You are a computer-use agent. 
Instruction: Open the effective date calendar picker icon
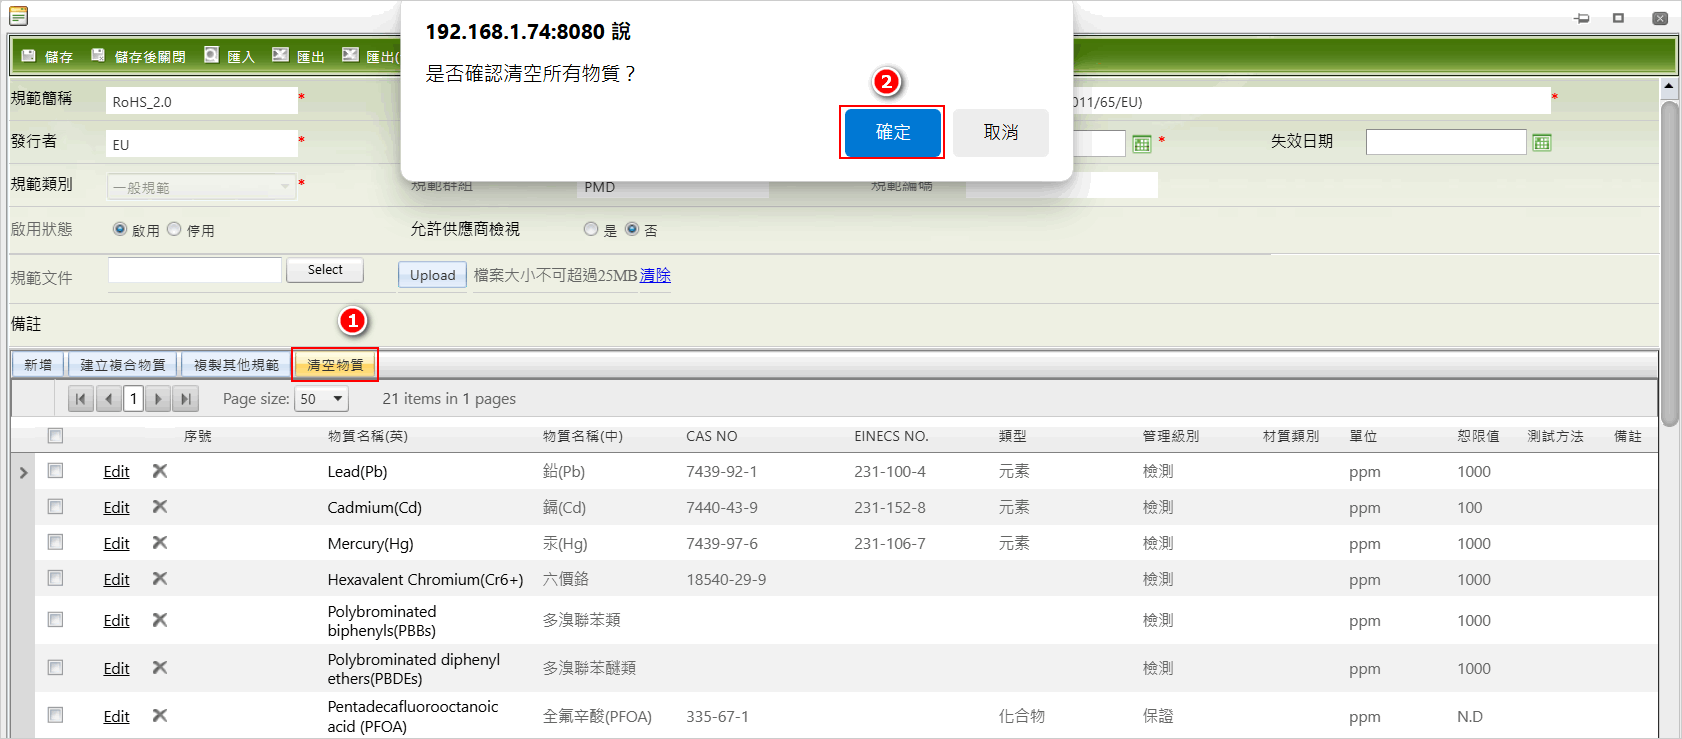click(x=1142, y=144)
